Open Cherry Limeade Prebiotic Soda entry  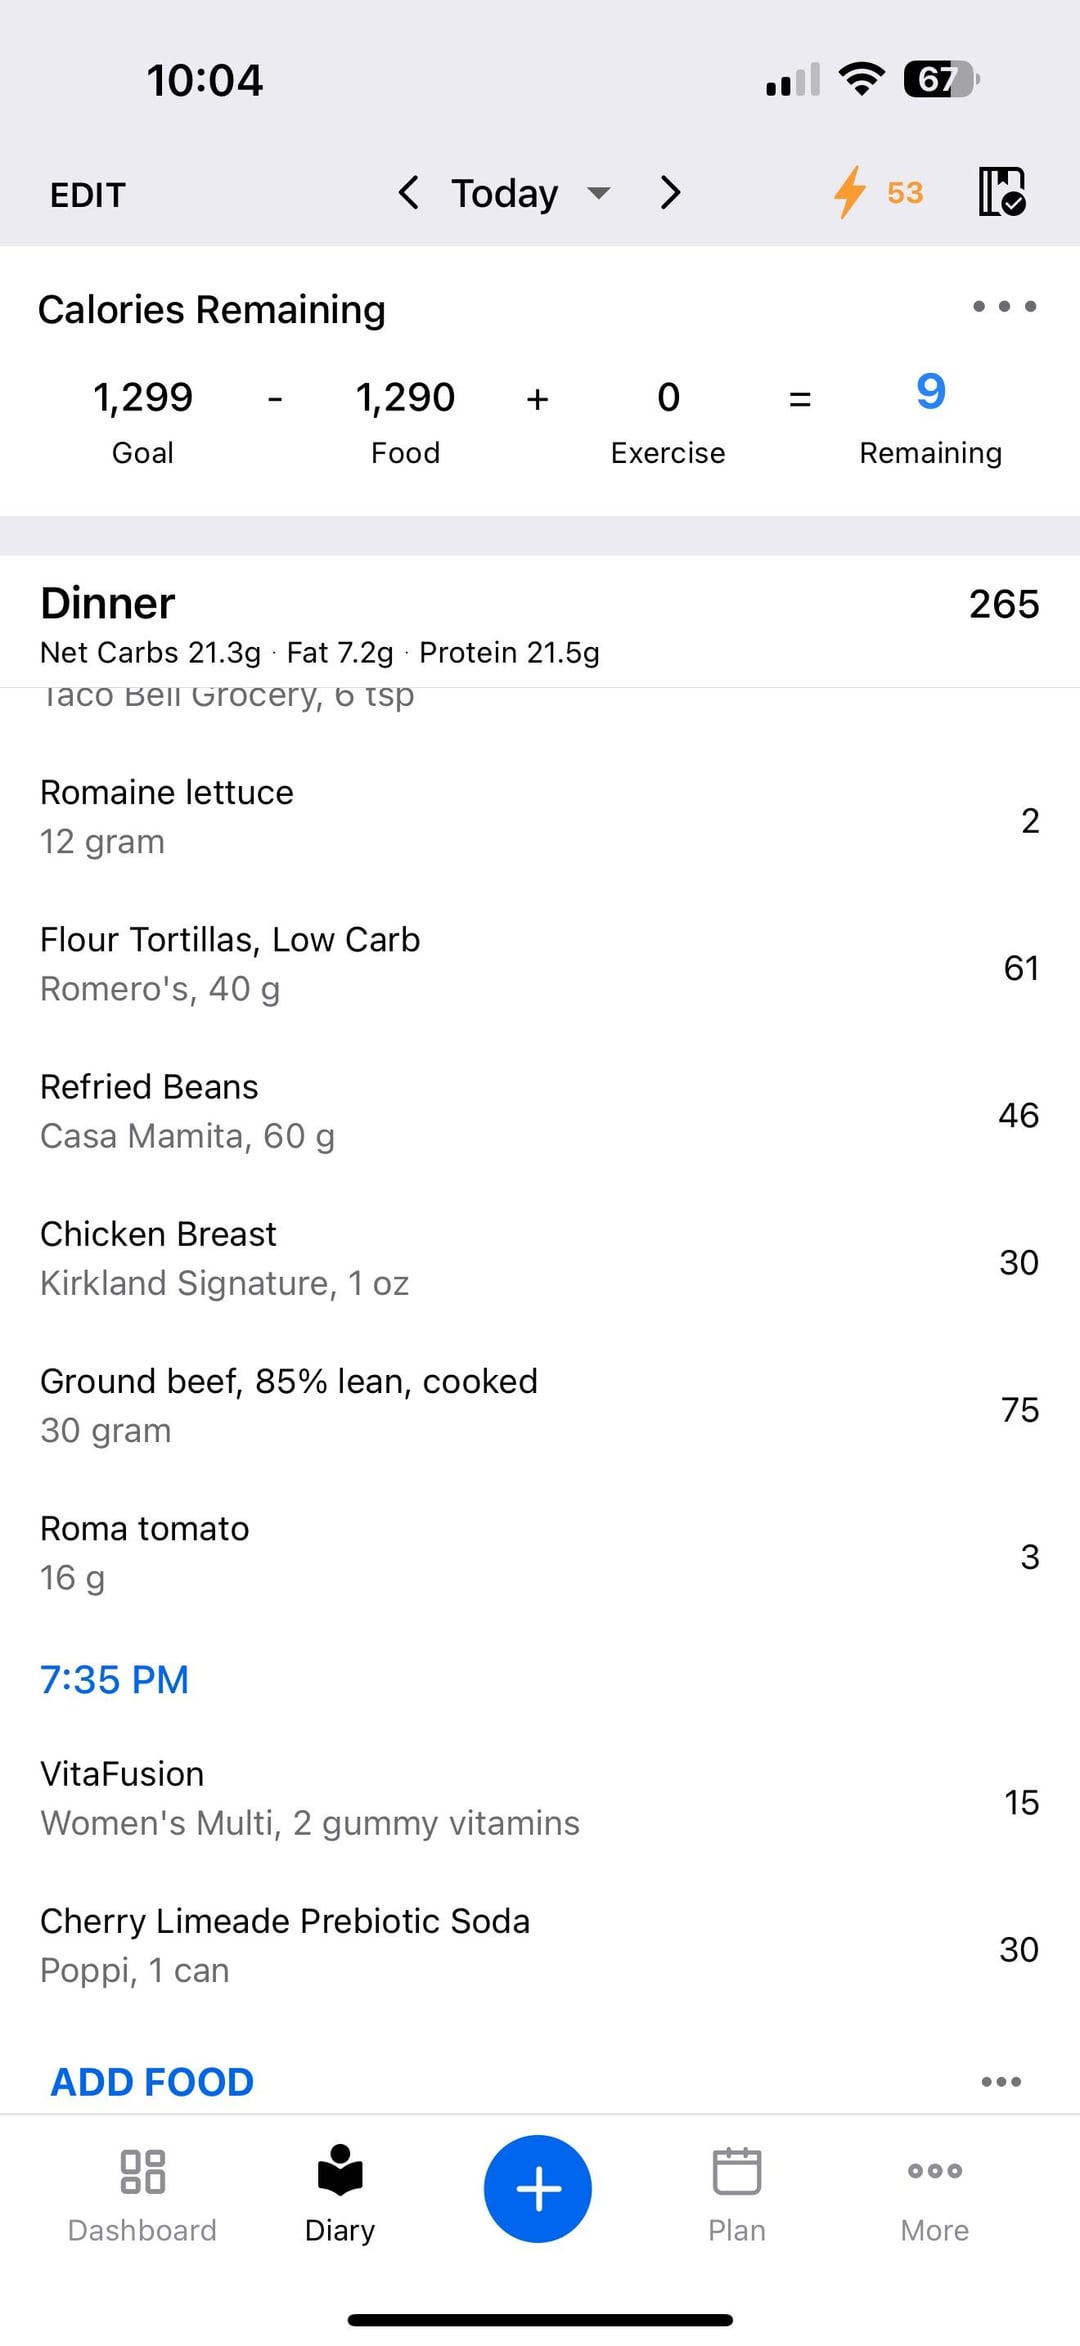(x=540, y=1947)
